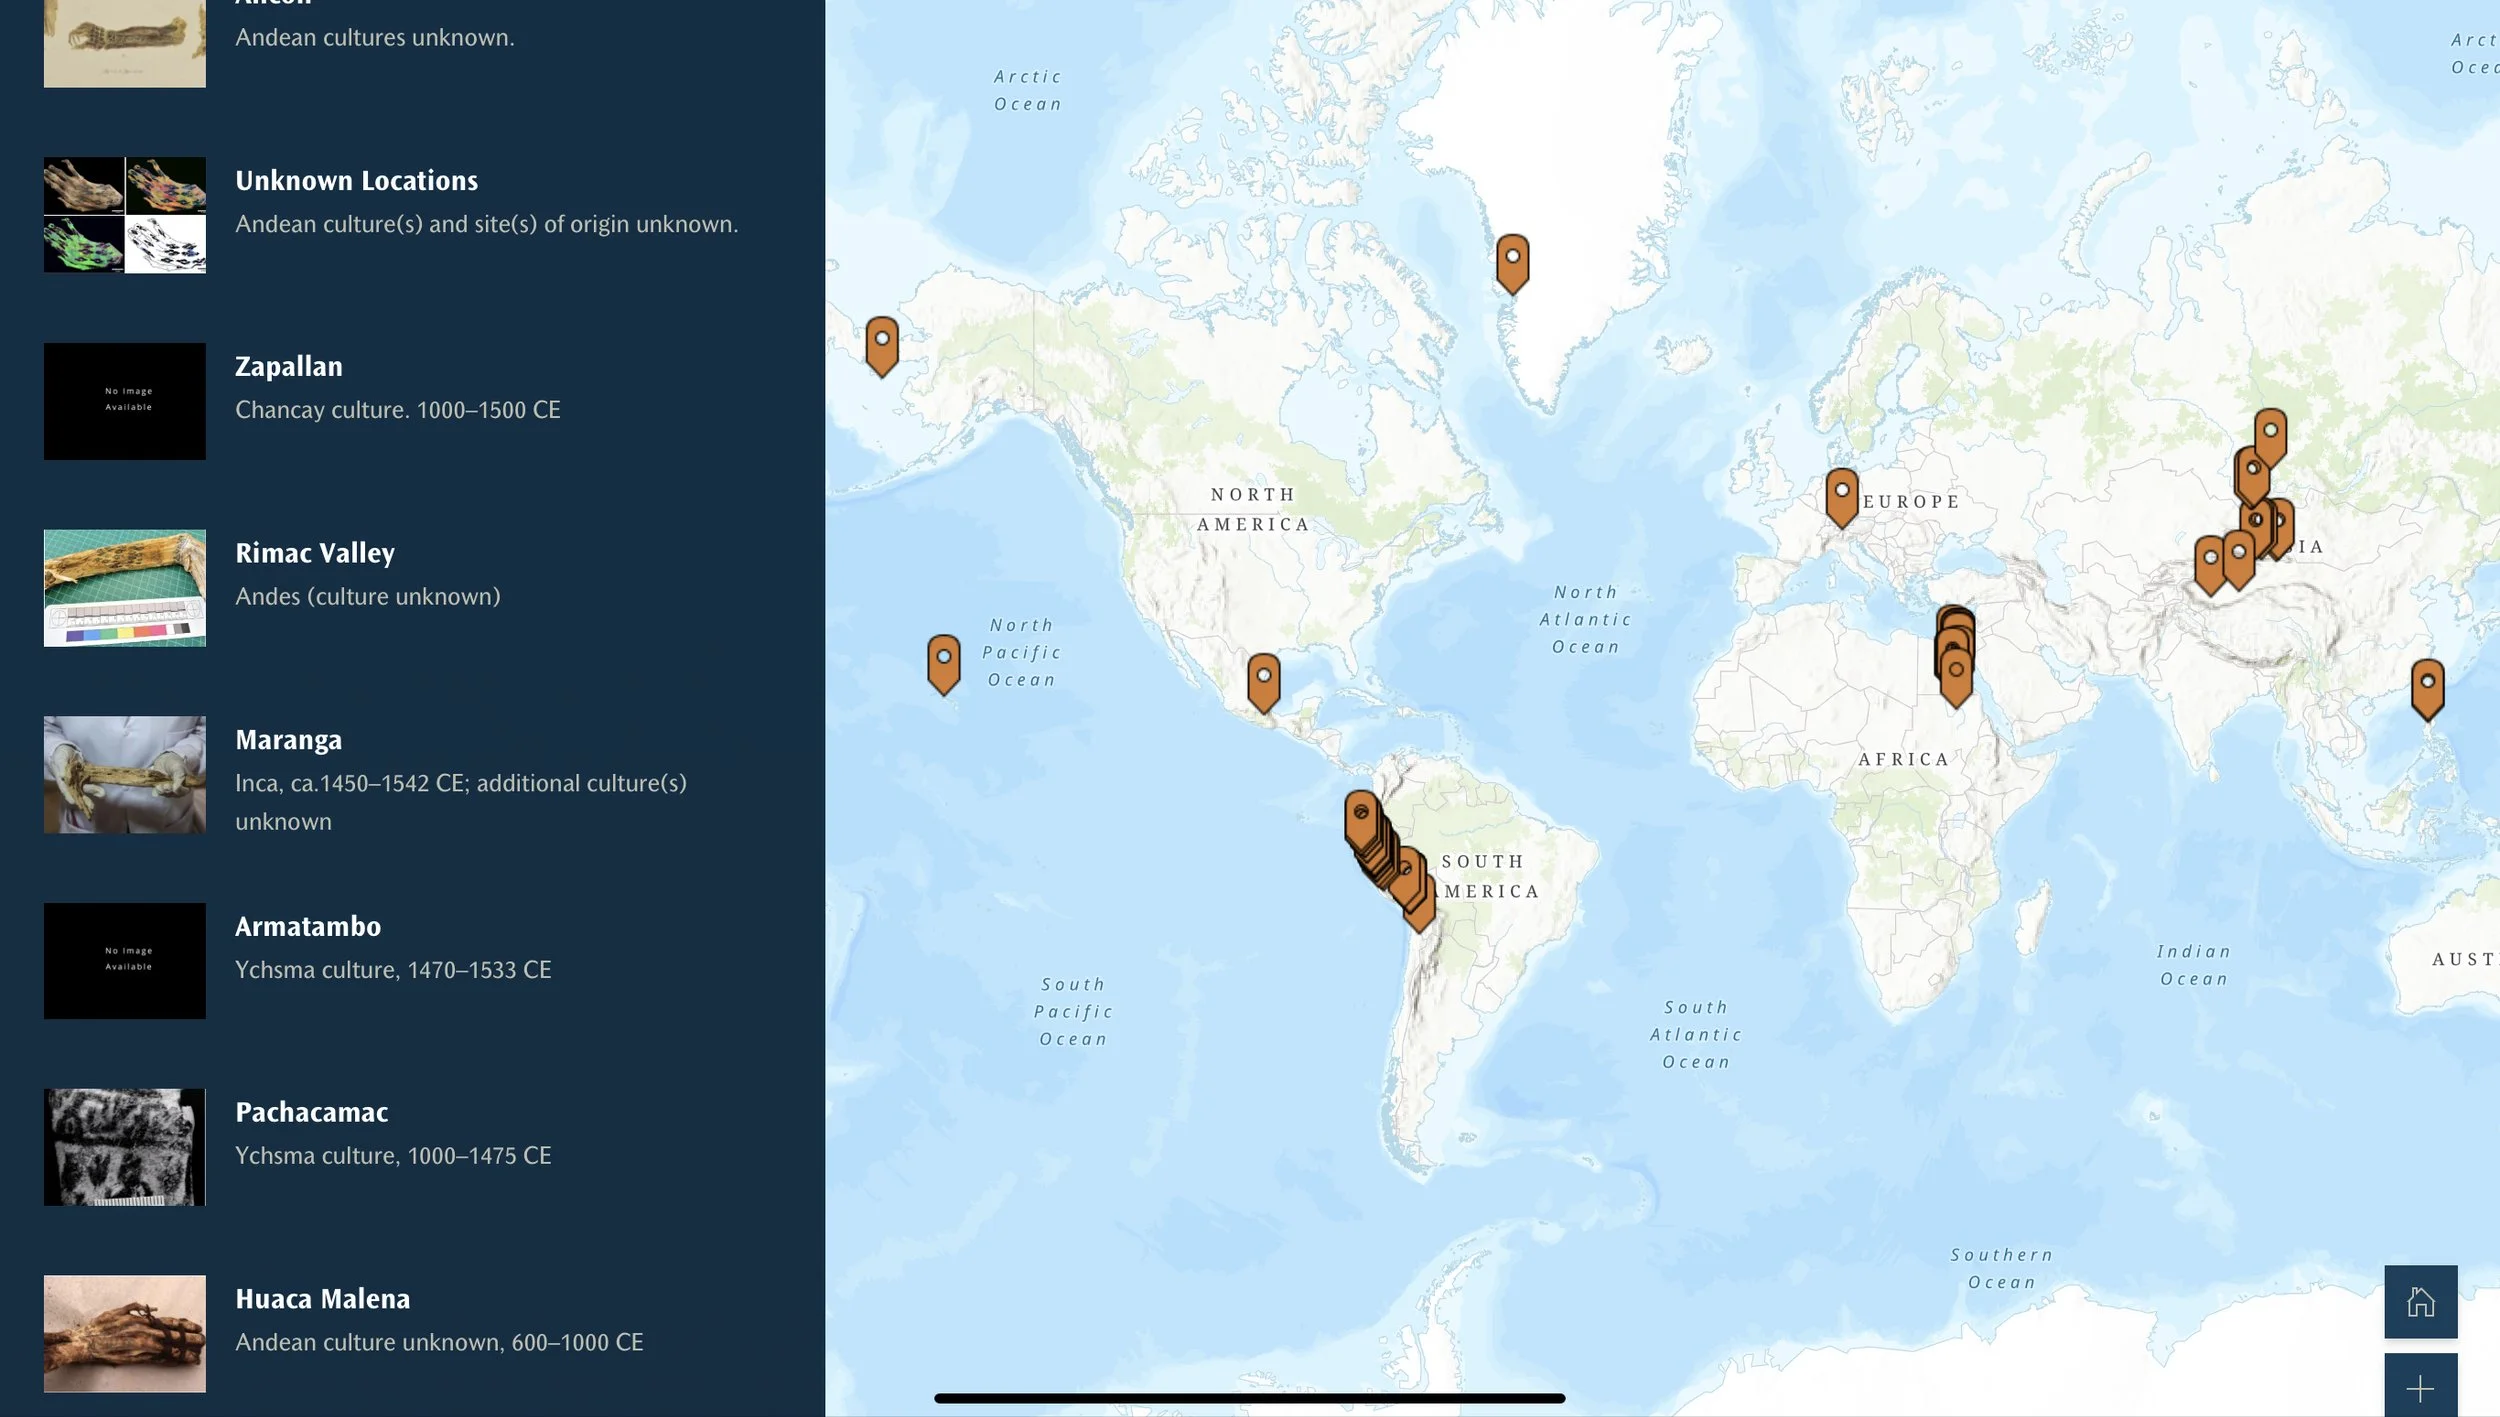Screen dimensions: 2500x1417
Task: Open the Unknown Locations entry
Action: (356, 181)
